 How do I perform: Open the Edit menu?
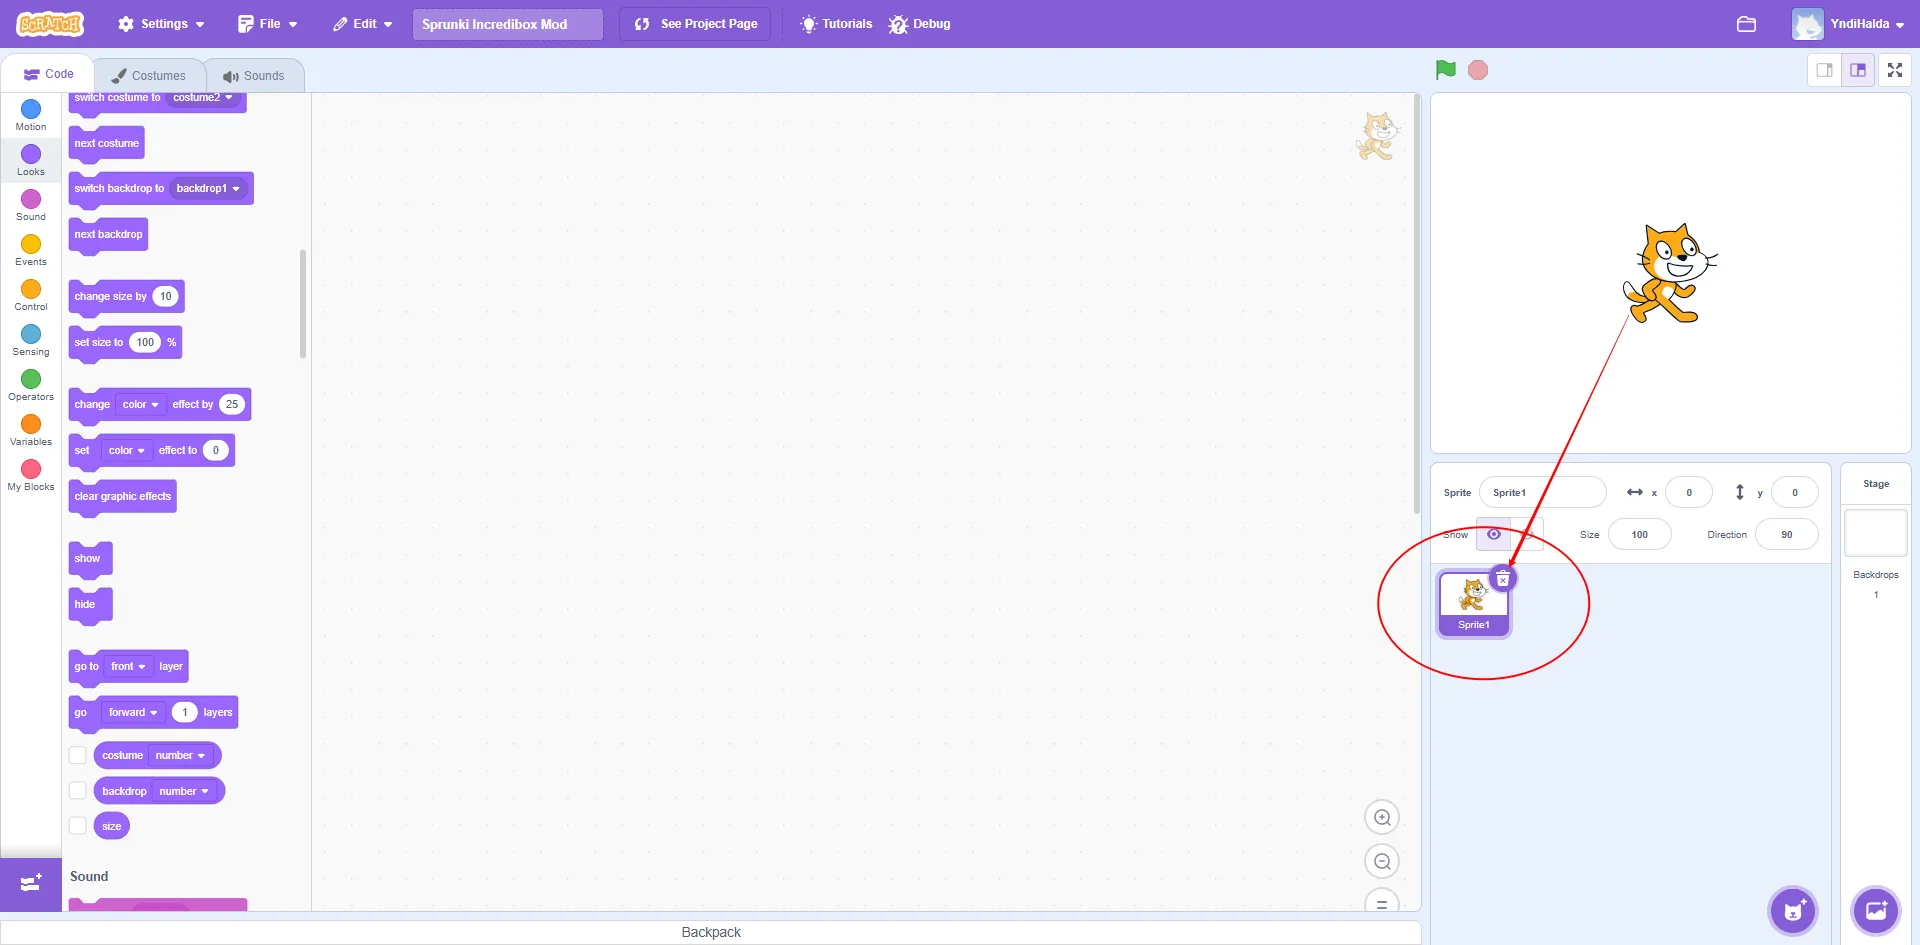tap(362, 24)
